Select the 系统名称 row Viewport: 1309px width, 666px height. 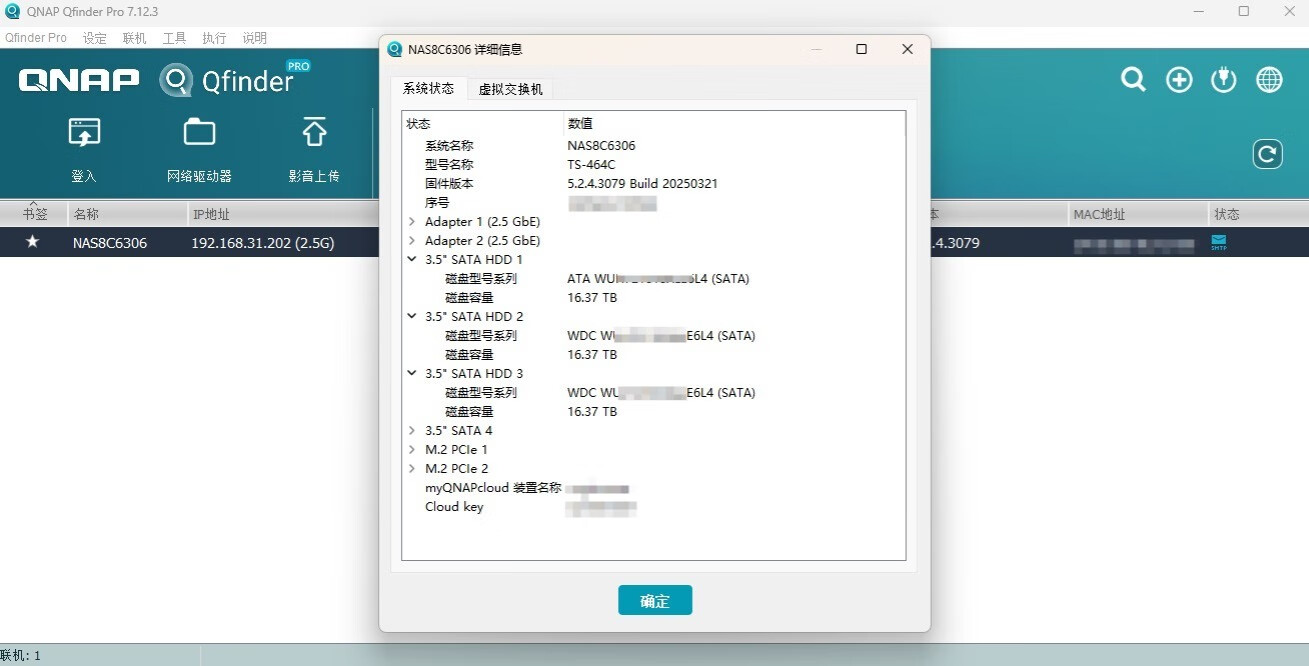point(654,146)
